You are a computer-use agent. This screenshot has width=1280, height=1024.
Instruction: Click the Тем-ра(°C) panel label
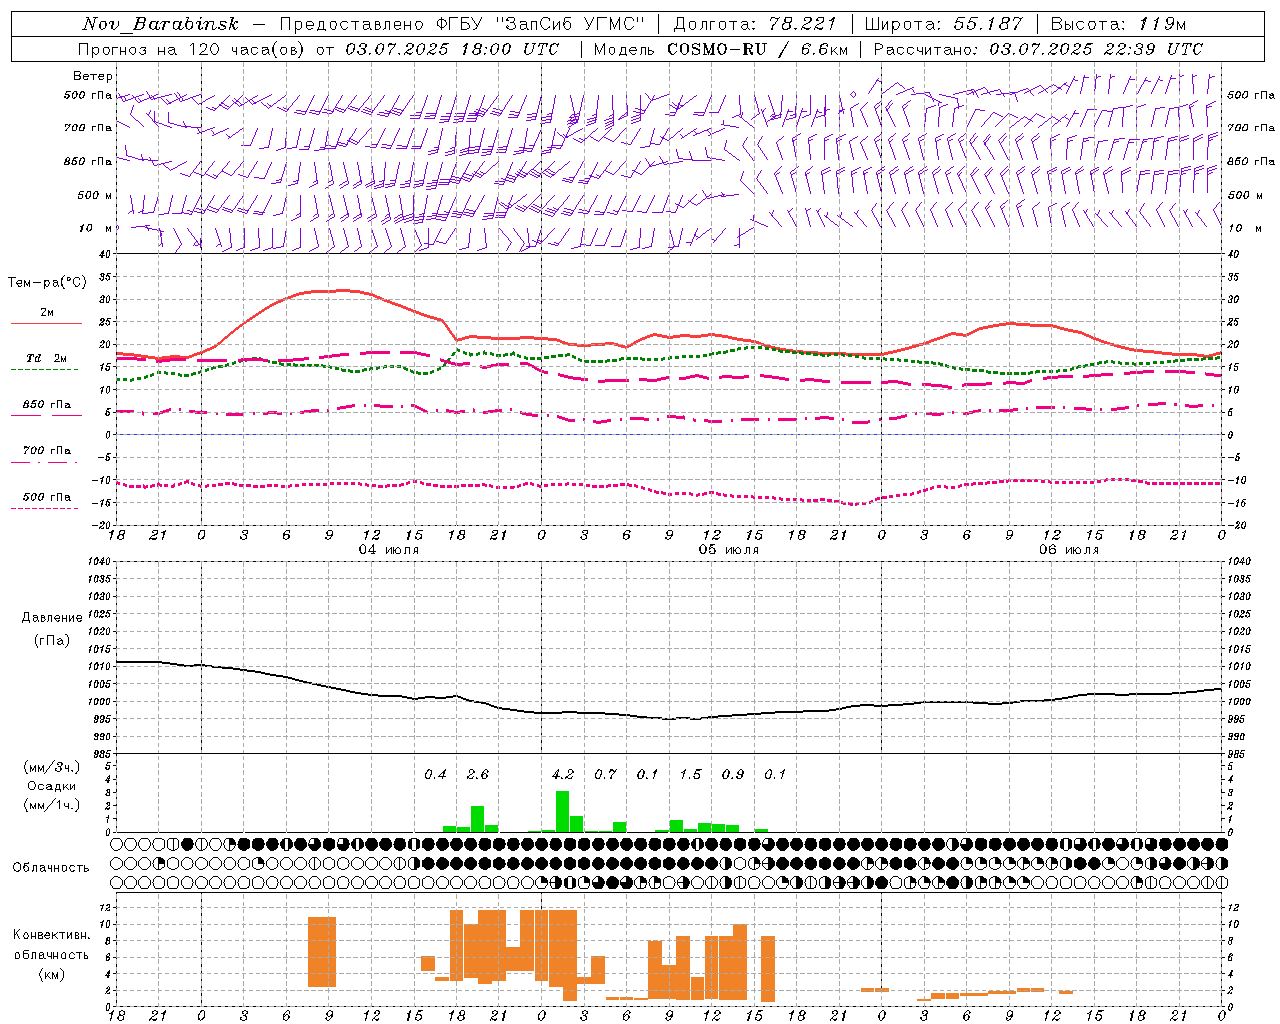coord(48,283)
